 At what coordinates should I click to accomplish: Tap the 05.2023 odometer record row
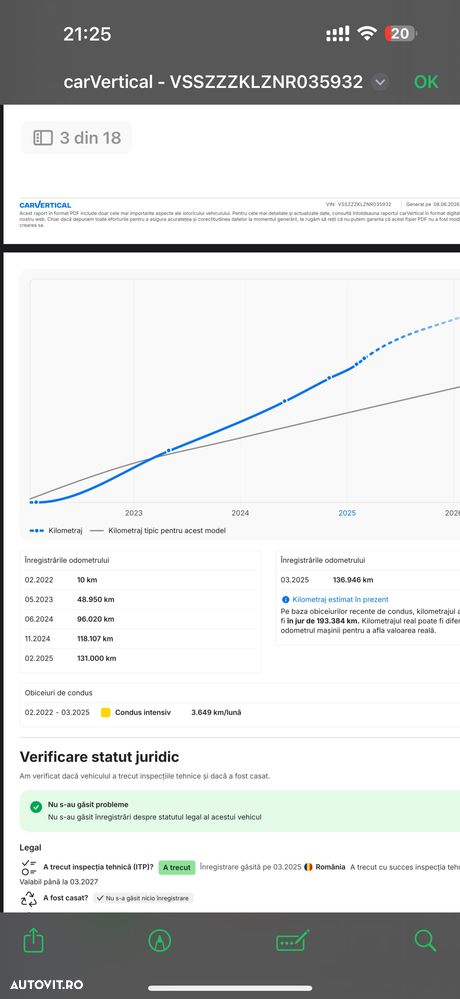(x=140, y=600)
